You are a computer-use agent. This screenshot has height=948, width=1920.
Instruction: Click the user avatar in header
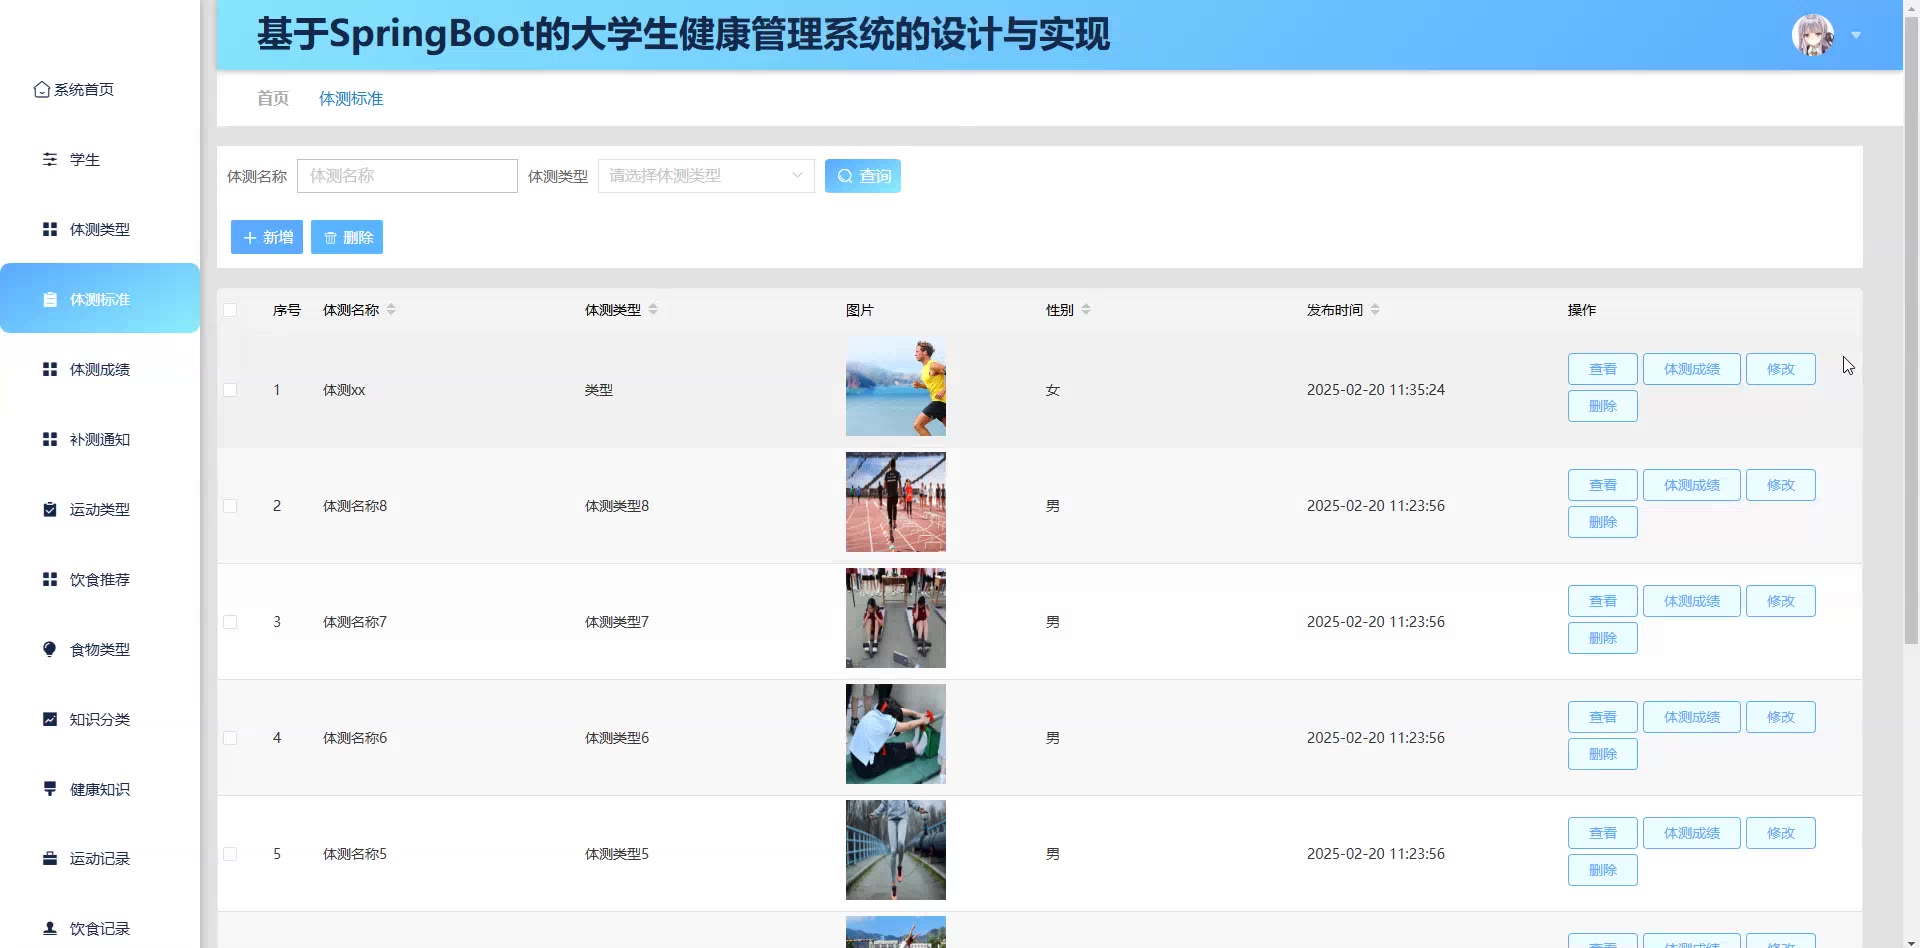(1812, 35)
